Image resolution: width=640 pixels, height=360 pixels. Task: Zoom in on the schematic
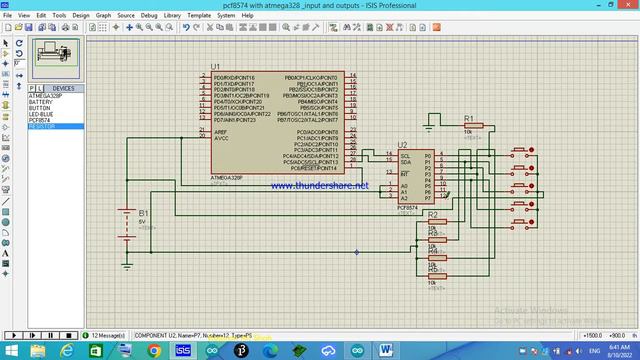(140, 27)
